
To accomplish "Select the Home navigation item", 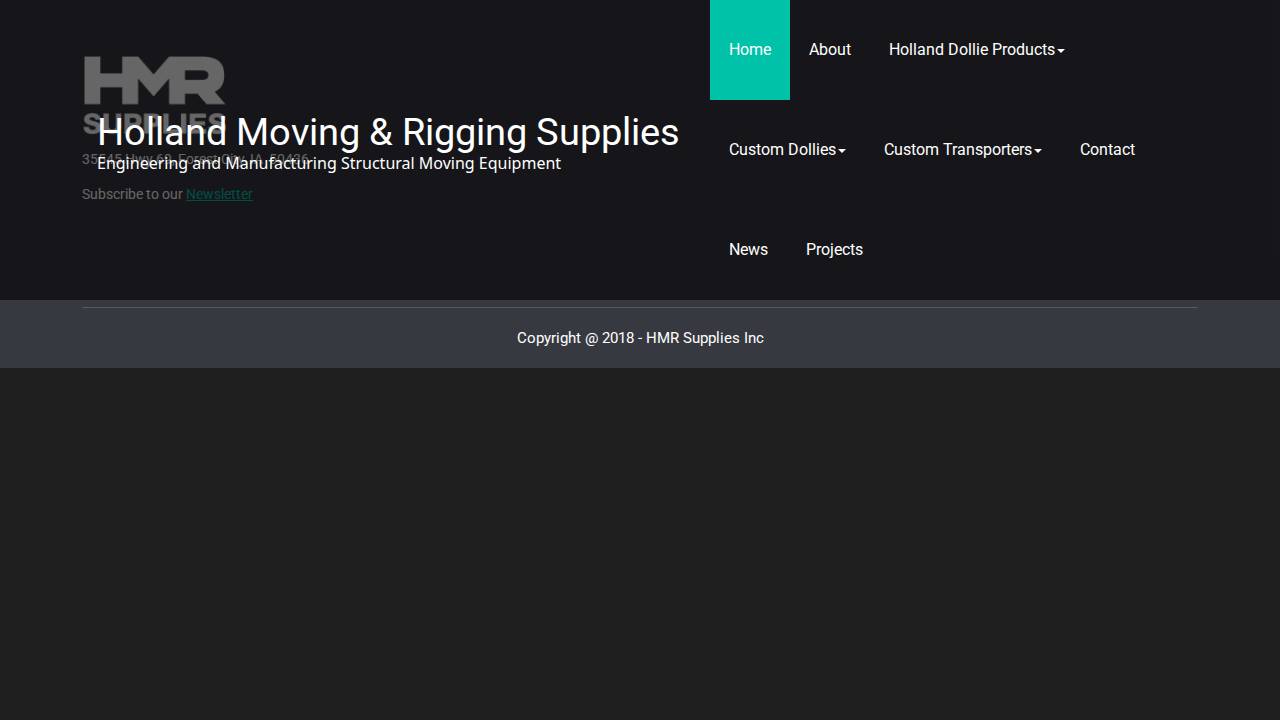I will pos(750,49).
